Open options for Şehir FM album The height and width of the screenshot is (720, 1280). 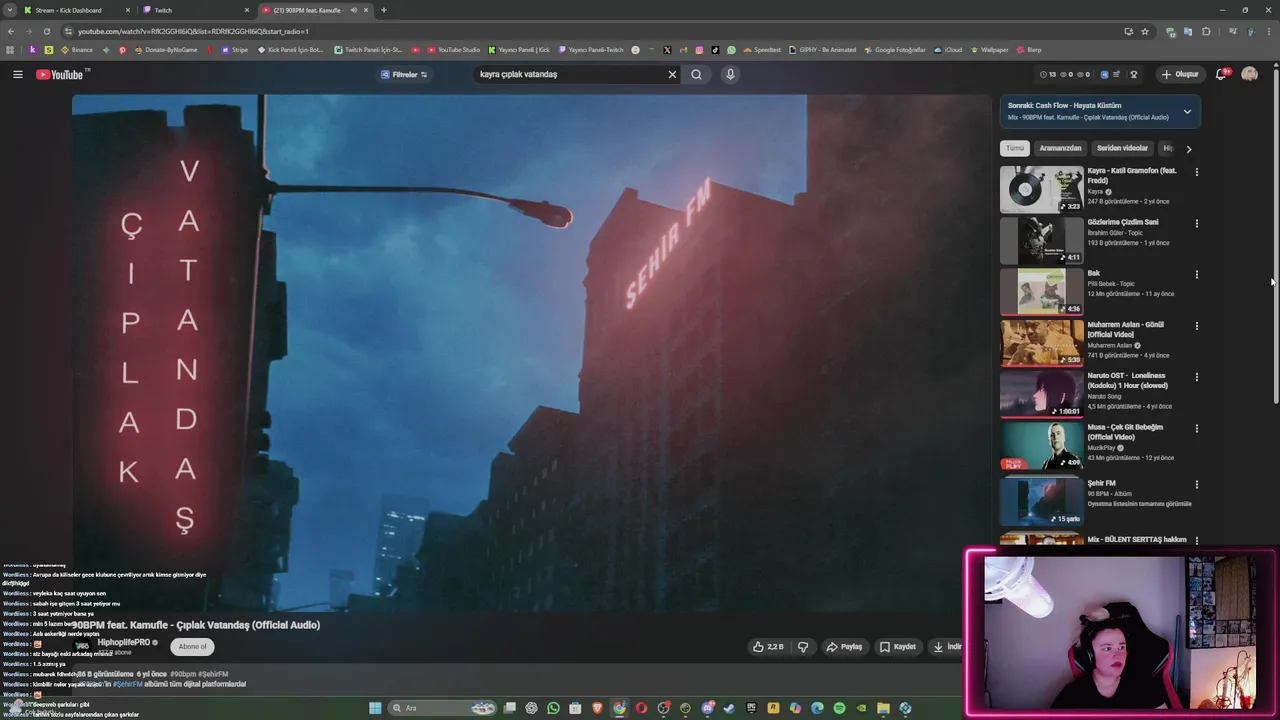pyautogui.click(x=1196, y=484)
